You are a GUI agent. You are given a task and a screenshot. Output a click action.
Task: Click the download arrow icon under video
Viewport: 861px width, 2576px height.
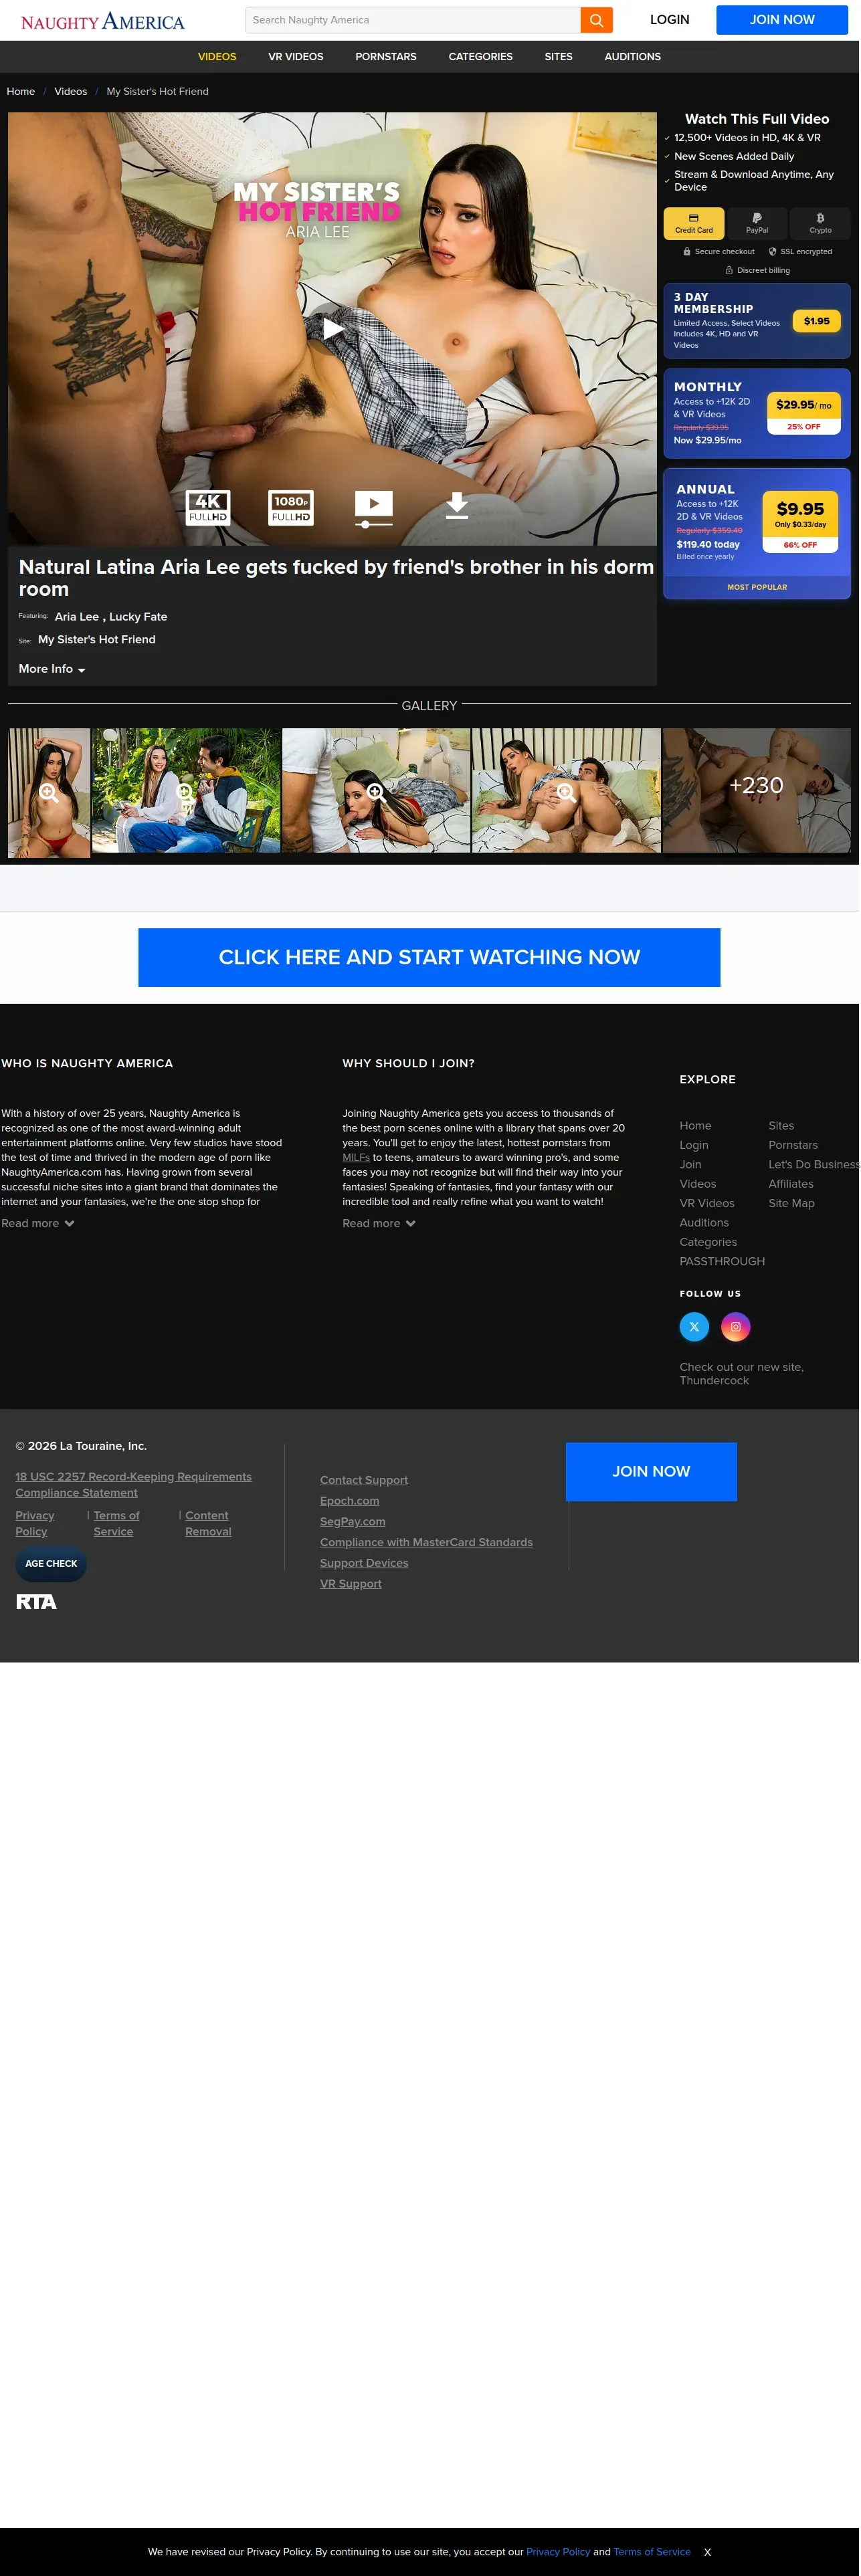click(x=458, y=506)
